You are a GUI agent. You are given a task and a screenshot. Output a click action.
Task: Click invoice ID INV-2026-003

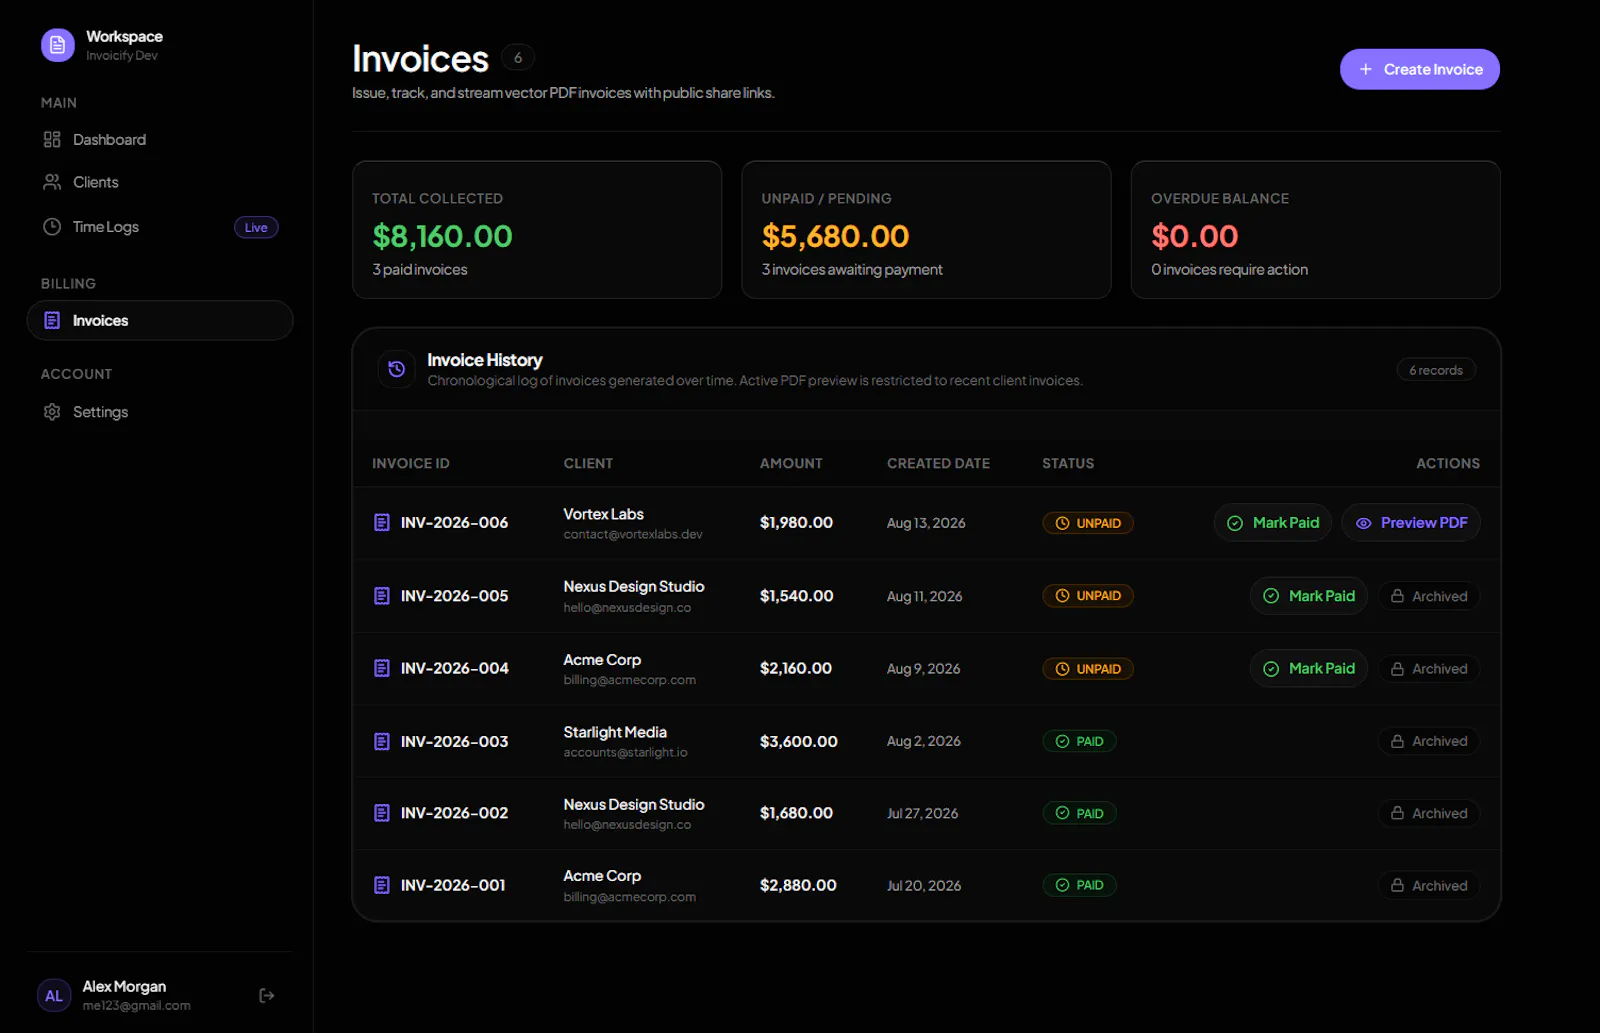click(x=454, y=741)
